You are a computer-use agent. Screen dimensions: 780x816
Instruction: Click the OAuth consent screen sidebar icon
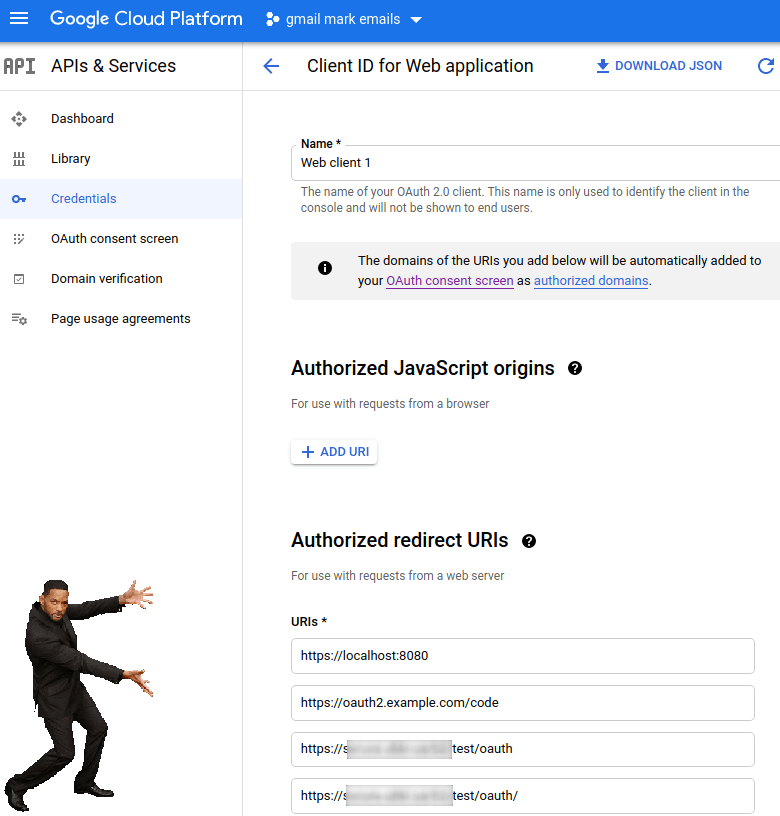[x=19, y=239]
